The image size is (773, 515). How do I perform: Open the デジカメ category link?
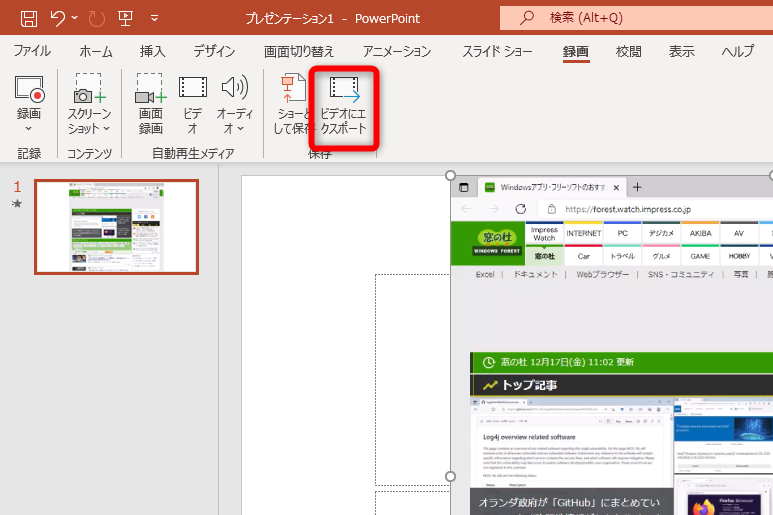click(x=662, y=234)
